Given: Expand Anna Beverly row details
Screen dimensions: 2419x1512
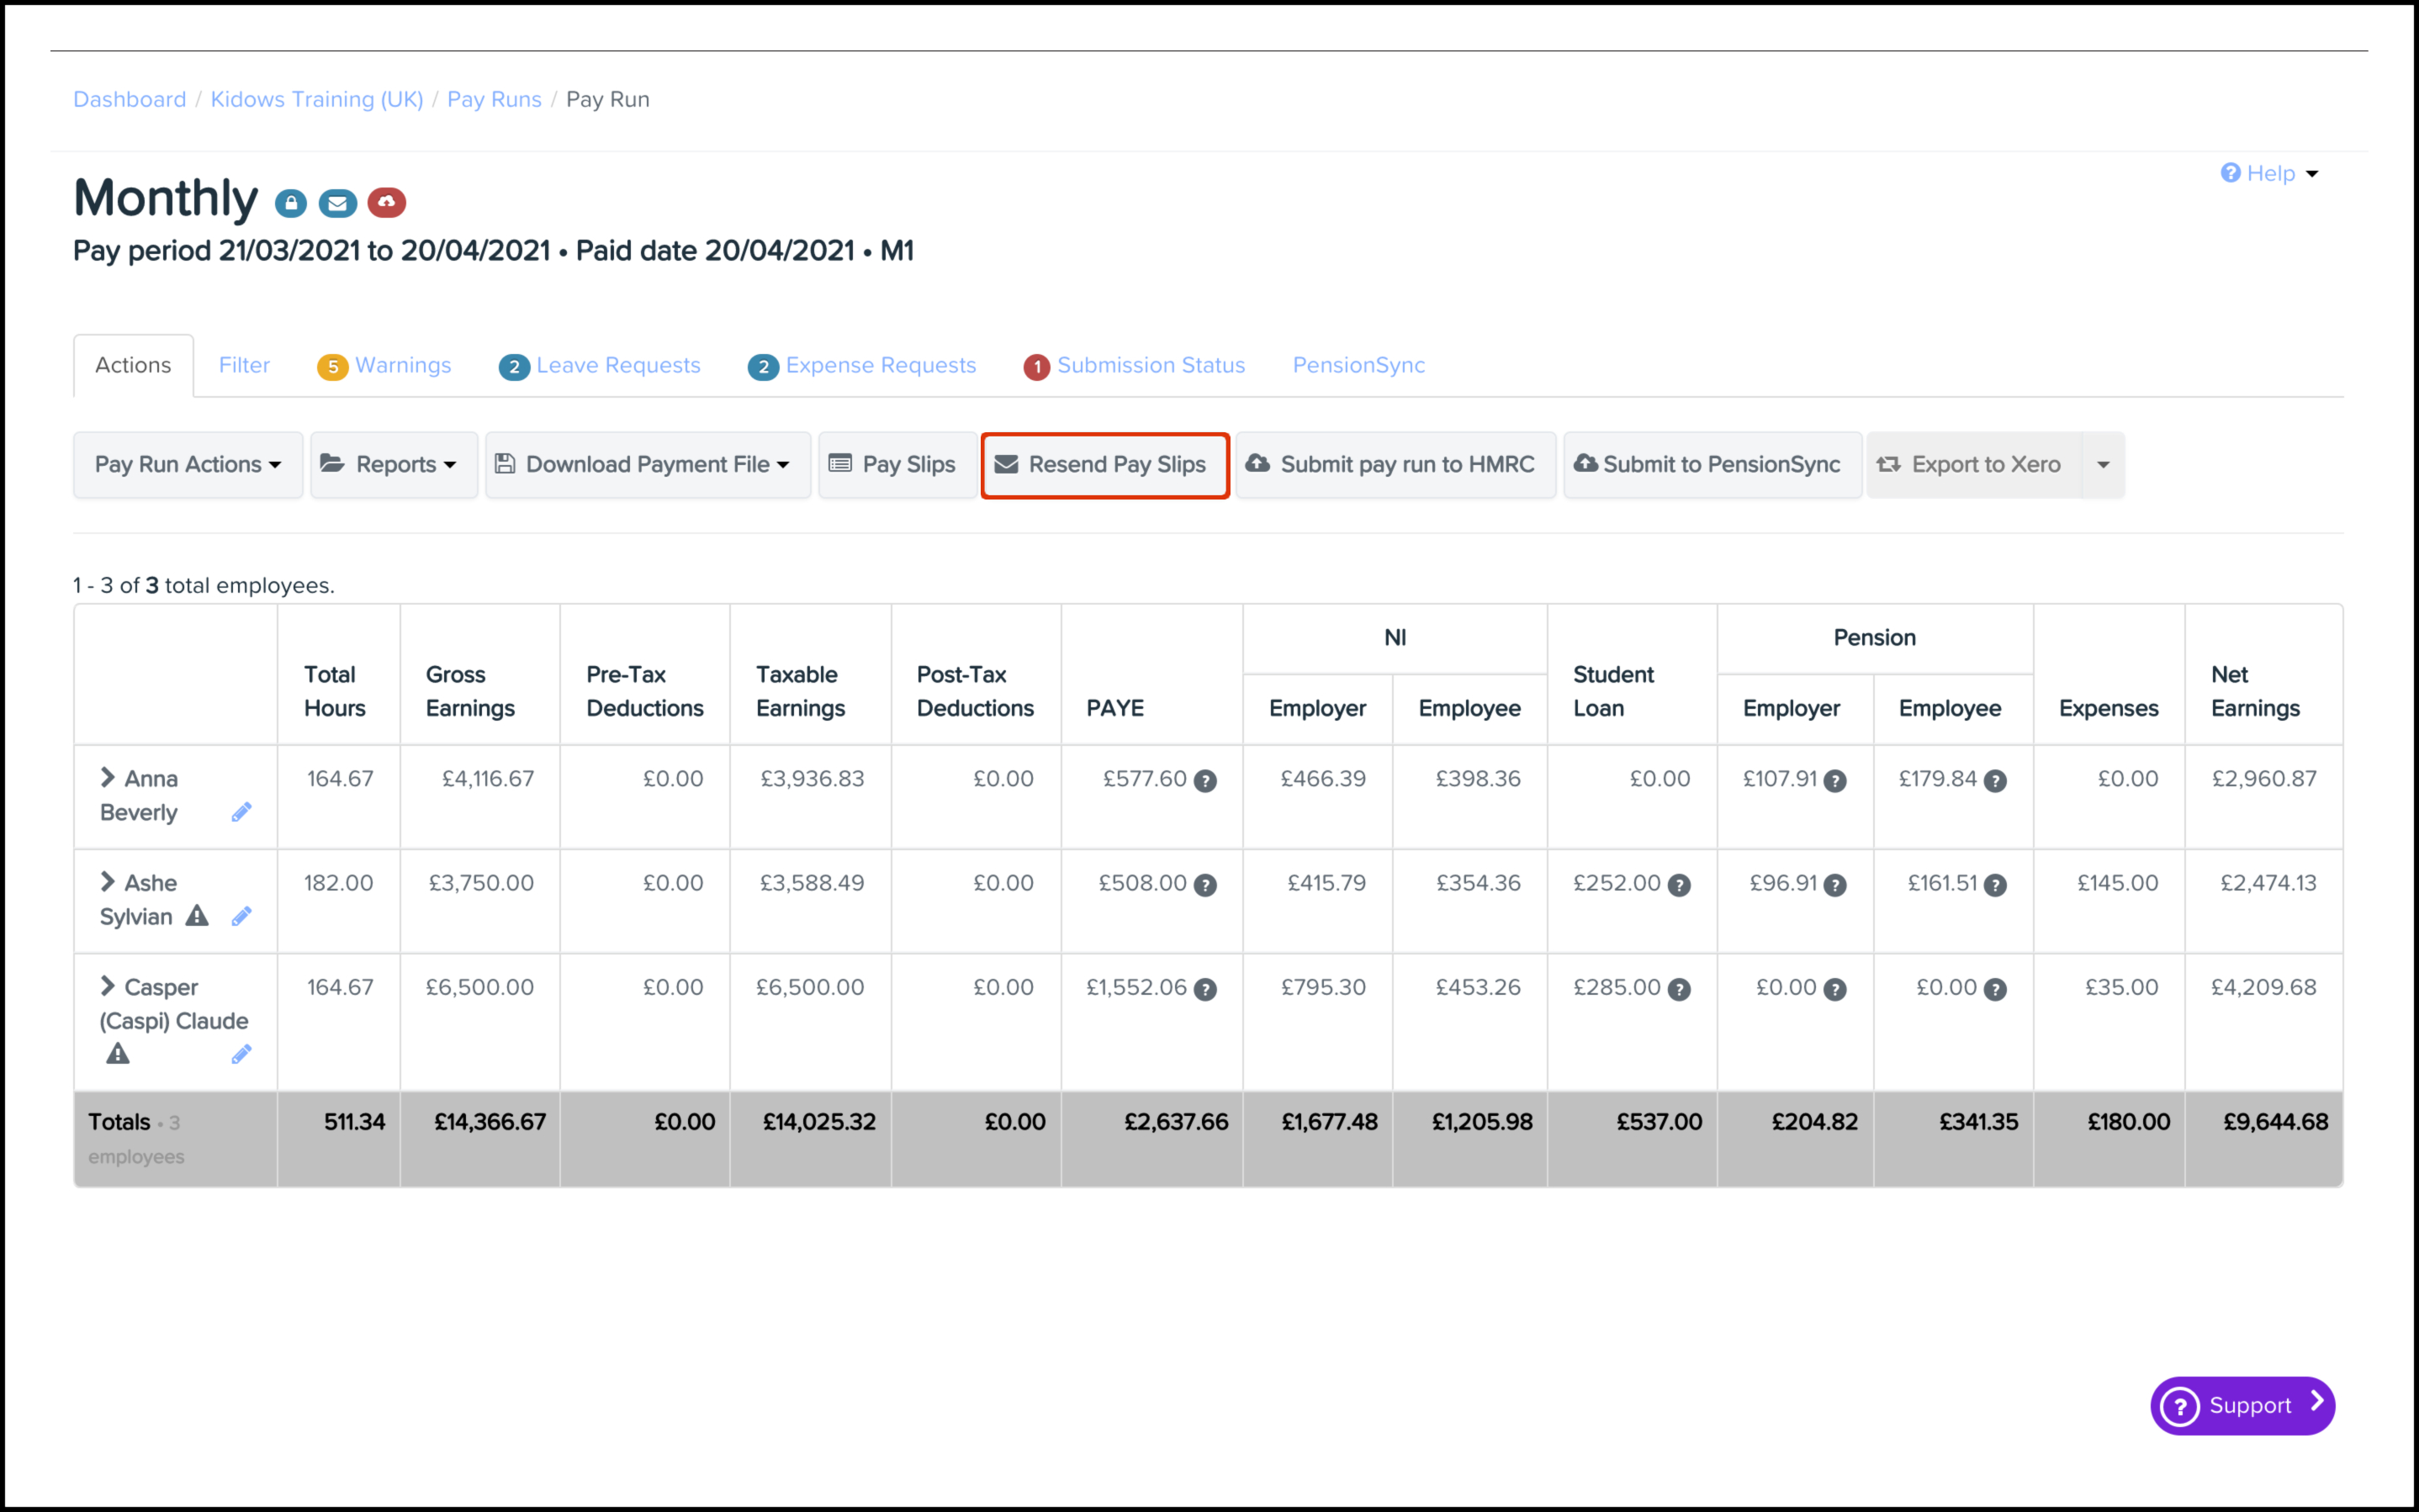Looking at the screenshot, I should [x=108, y=777].
